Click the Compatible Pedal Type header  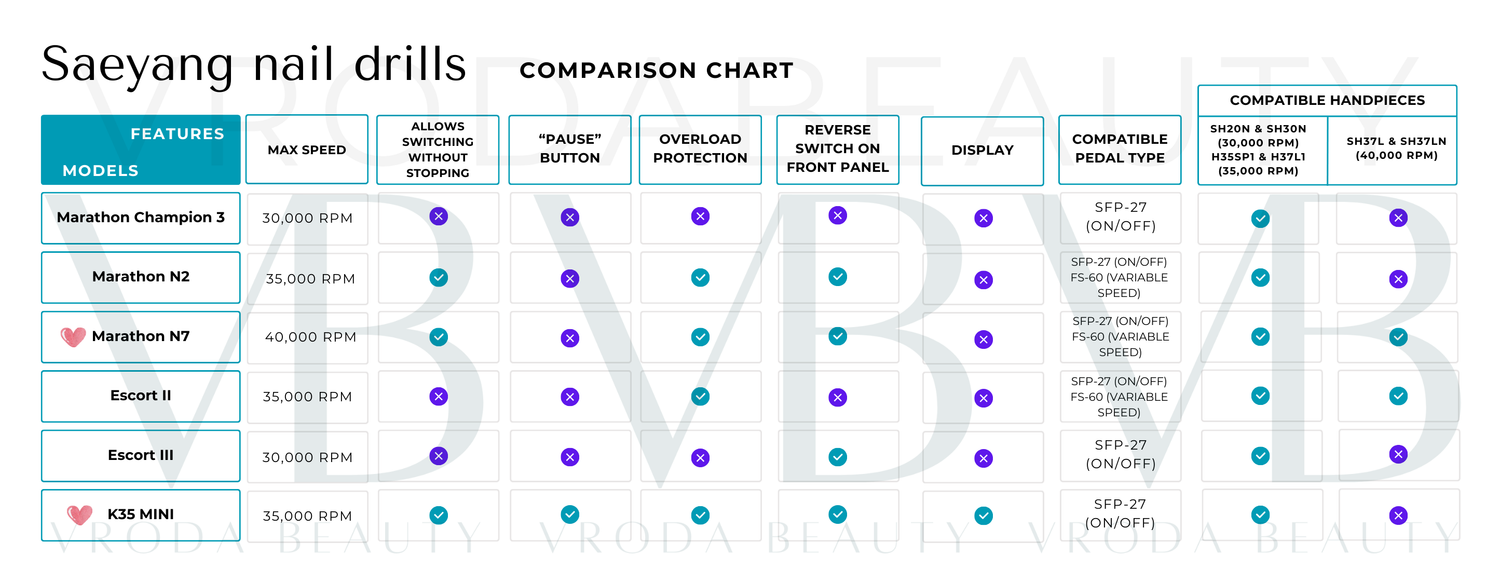point(1119,149)
